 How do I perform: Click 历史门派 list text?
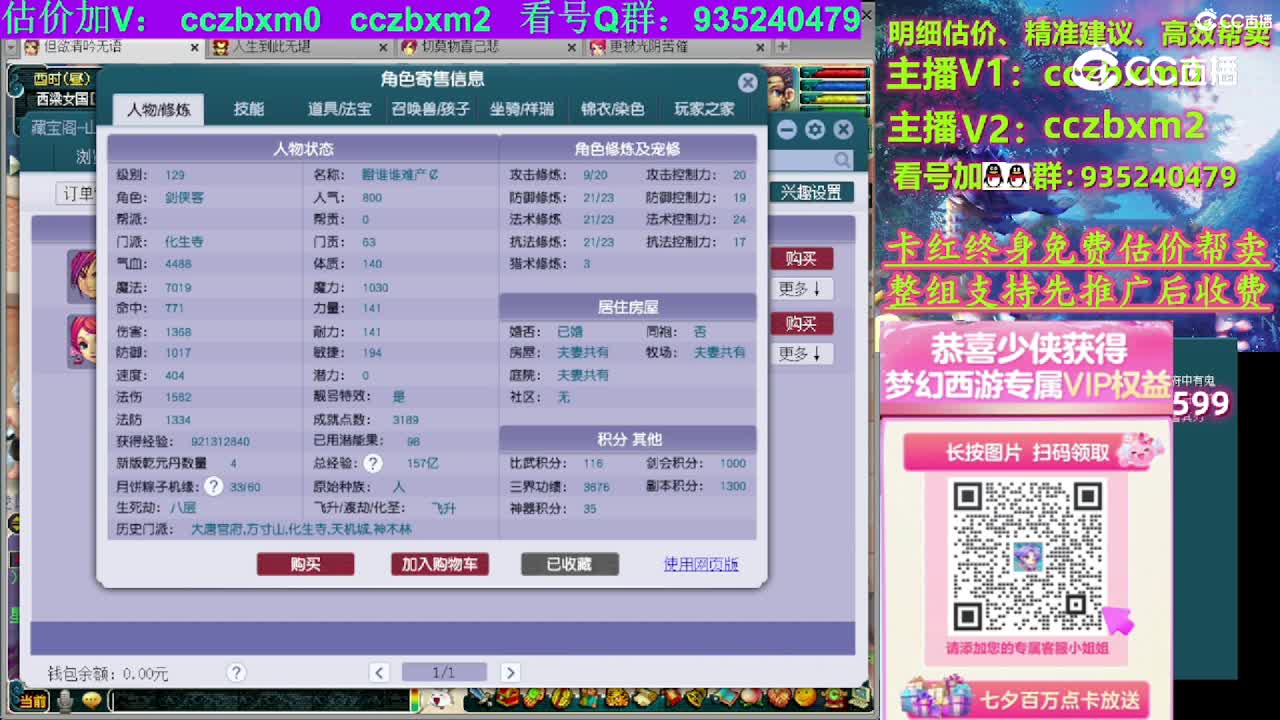click(x=301, y=529)
